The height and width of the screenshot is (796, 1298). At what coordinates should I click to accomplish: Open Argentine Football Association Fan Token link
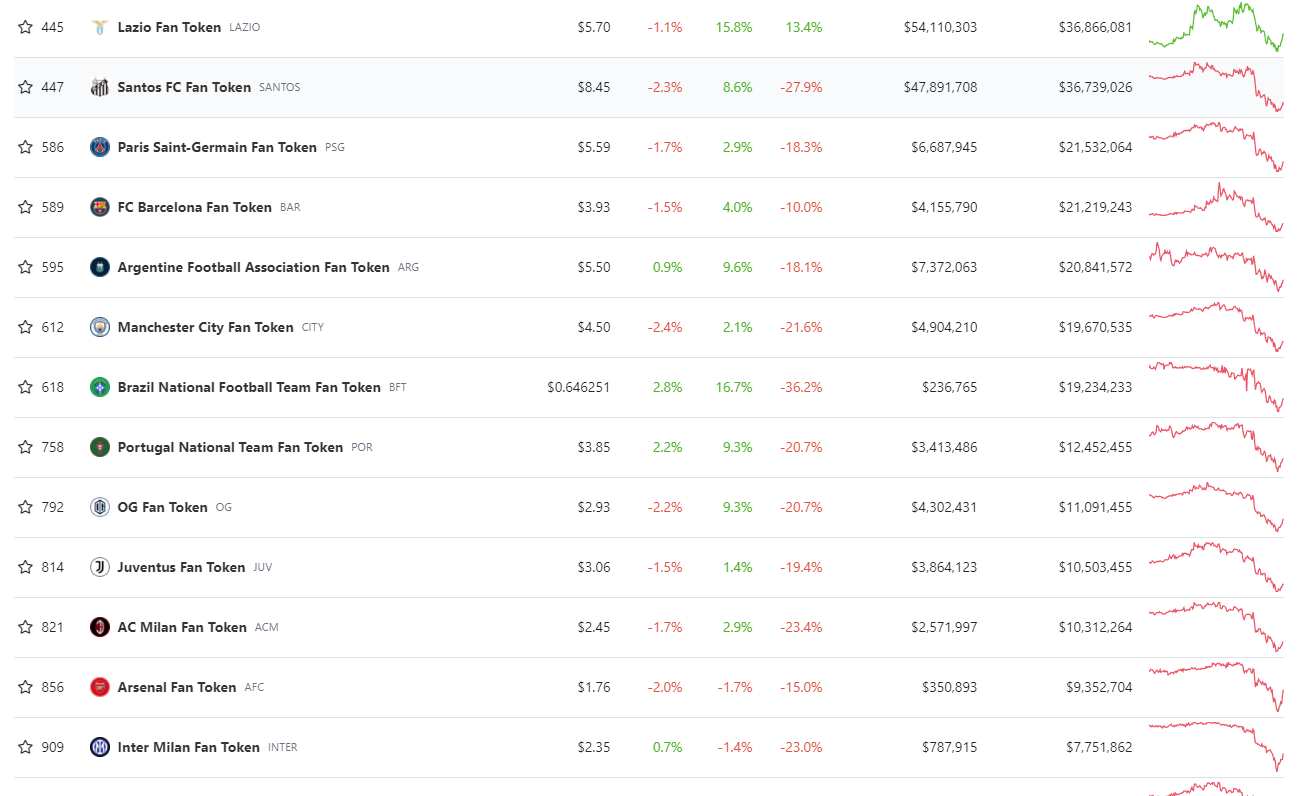pyautogui.click(x=254, y=267)
